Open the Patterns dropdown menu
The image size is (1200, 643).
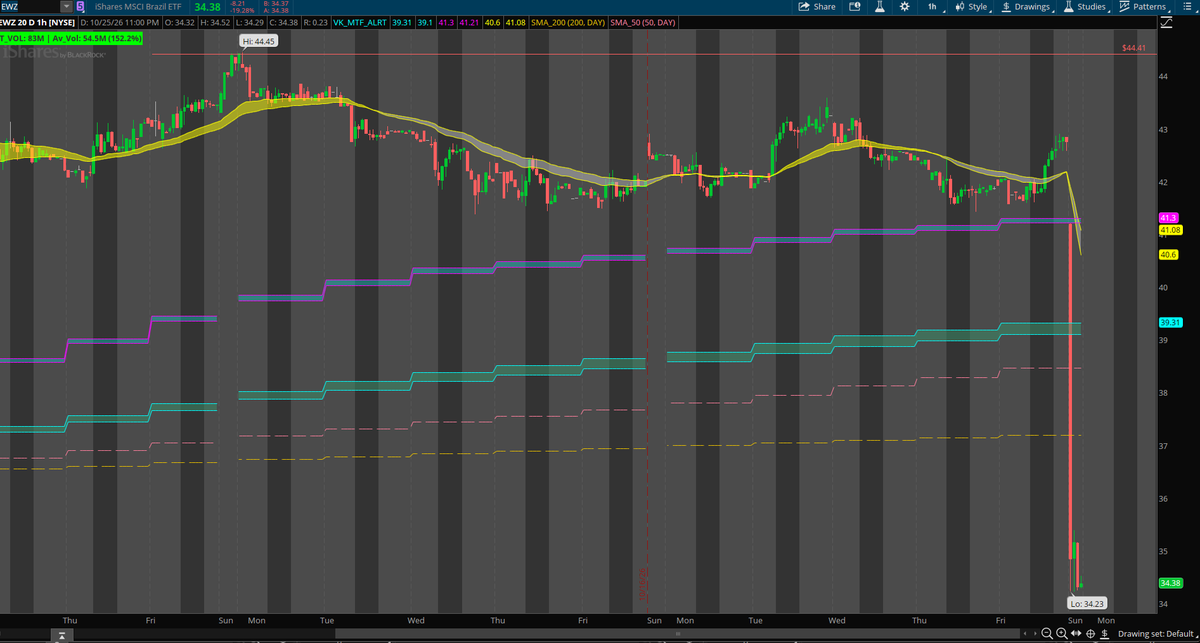pos(1144,7)
